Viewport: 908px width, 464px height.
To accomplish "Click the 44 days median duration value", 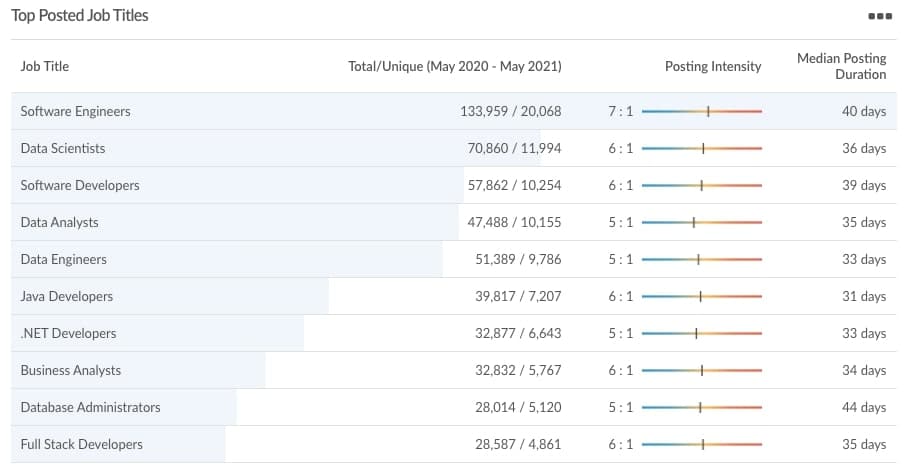I will (864, 407).
